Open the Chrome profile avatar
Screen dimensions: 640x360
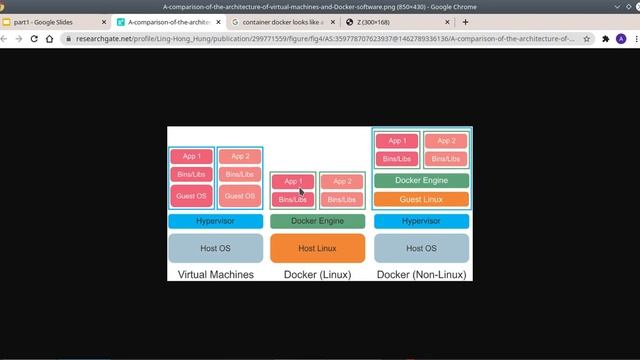point(621,39)
